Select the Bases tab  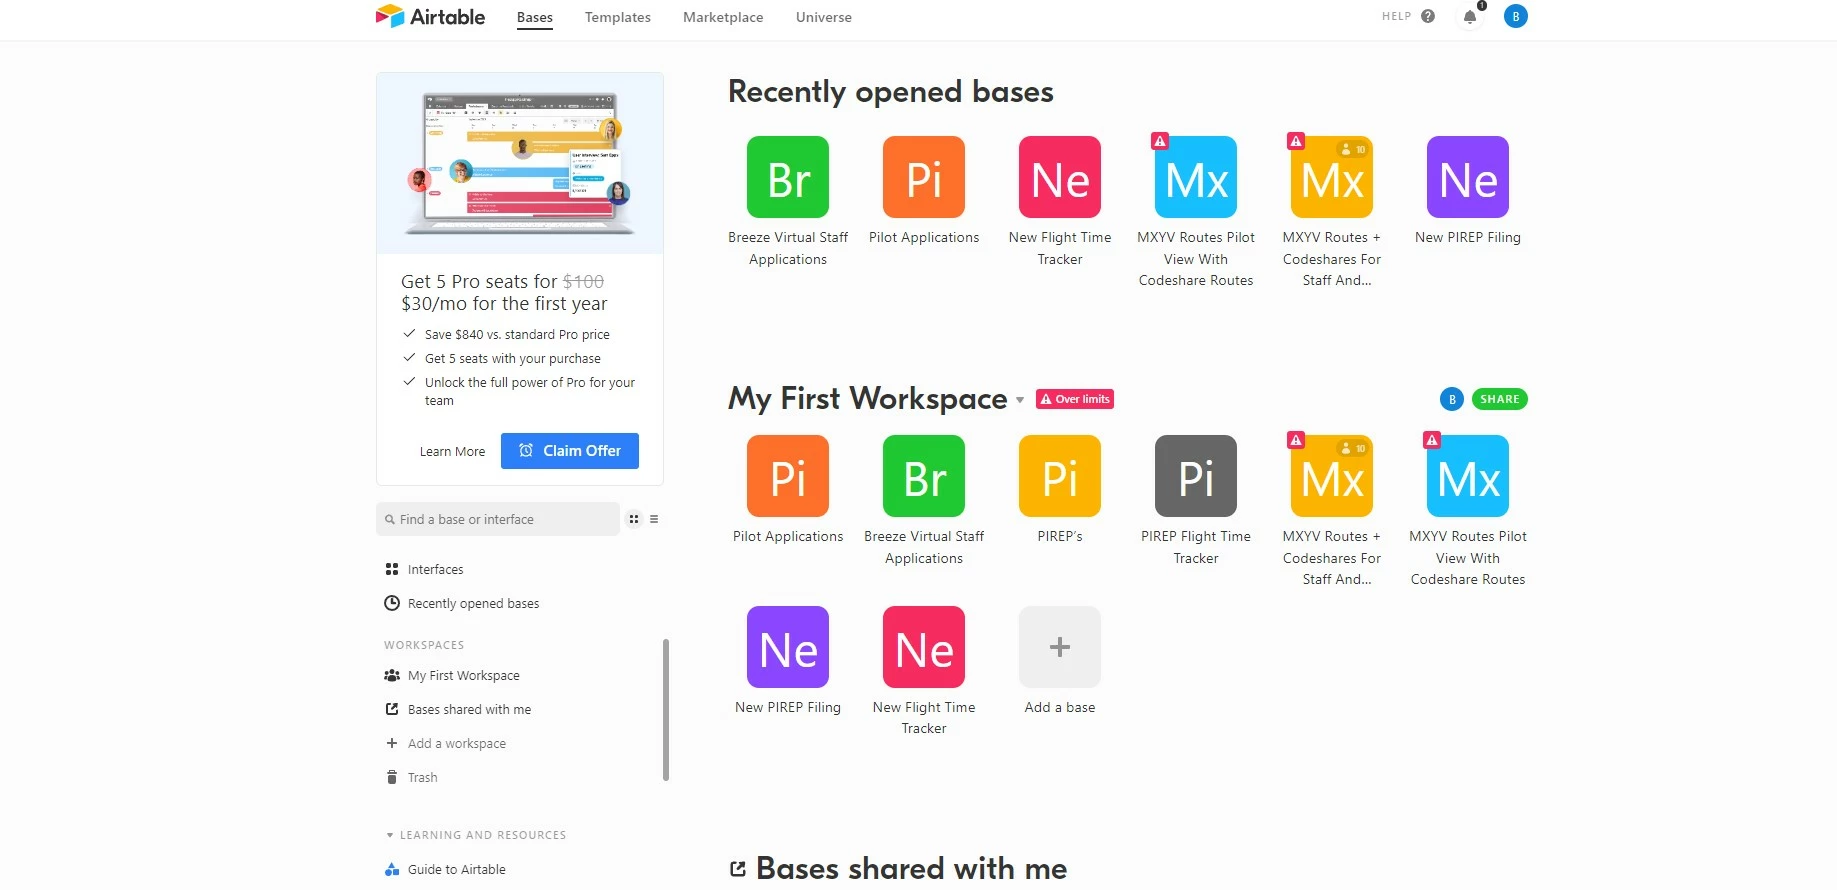pyautogui.click(x=535, y=17)
